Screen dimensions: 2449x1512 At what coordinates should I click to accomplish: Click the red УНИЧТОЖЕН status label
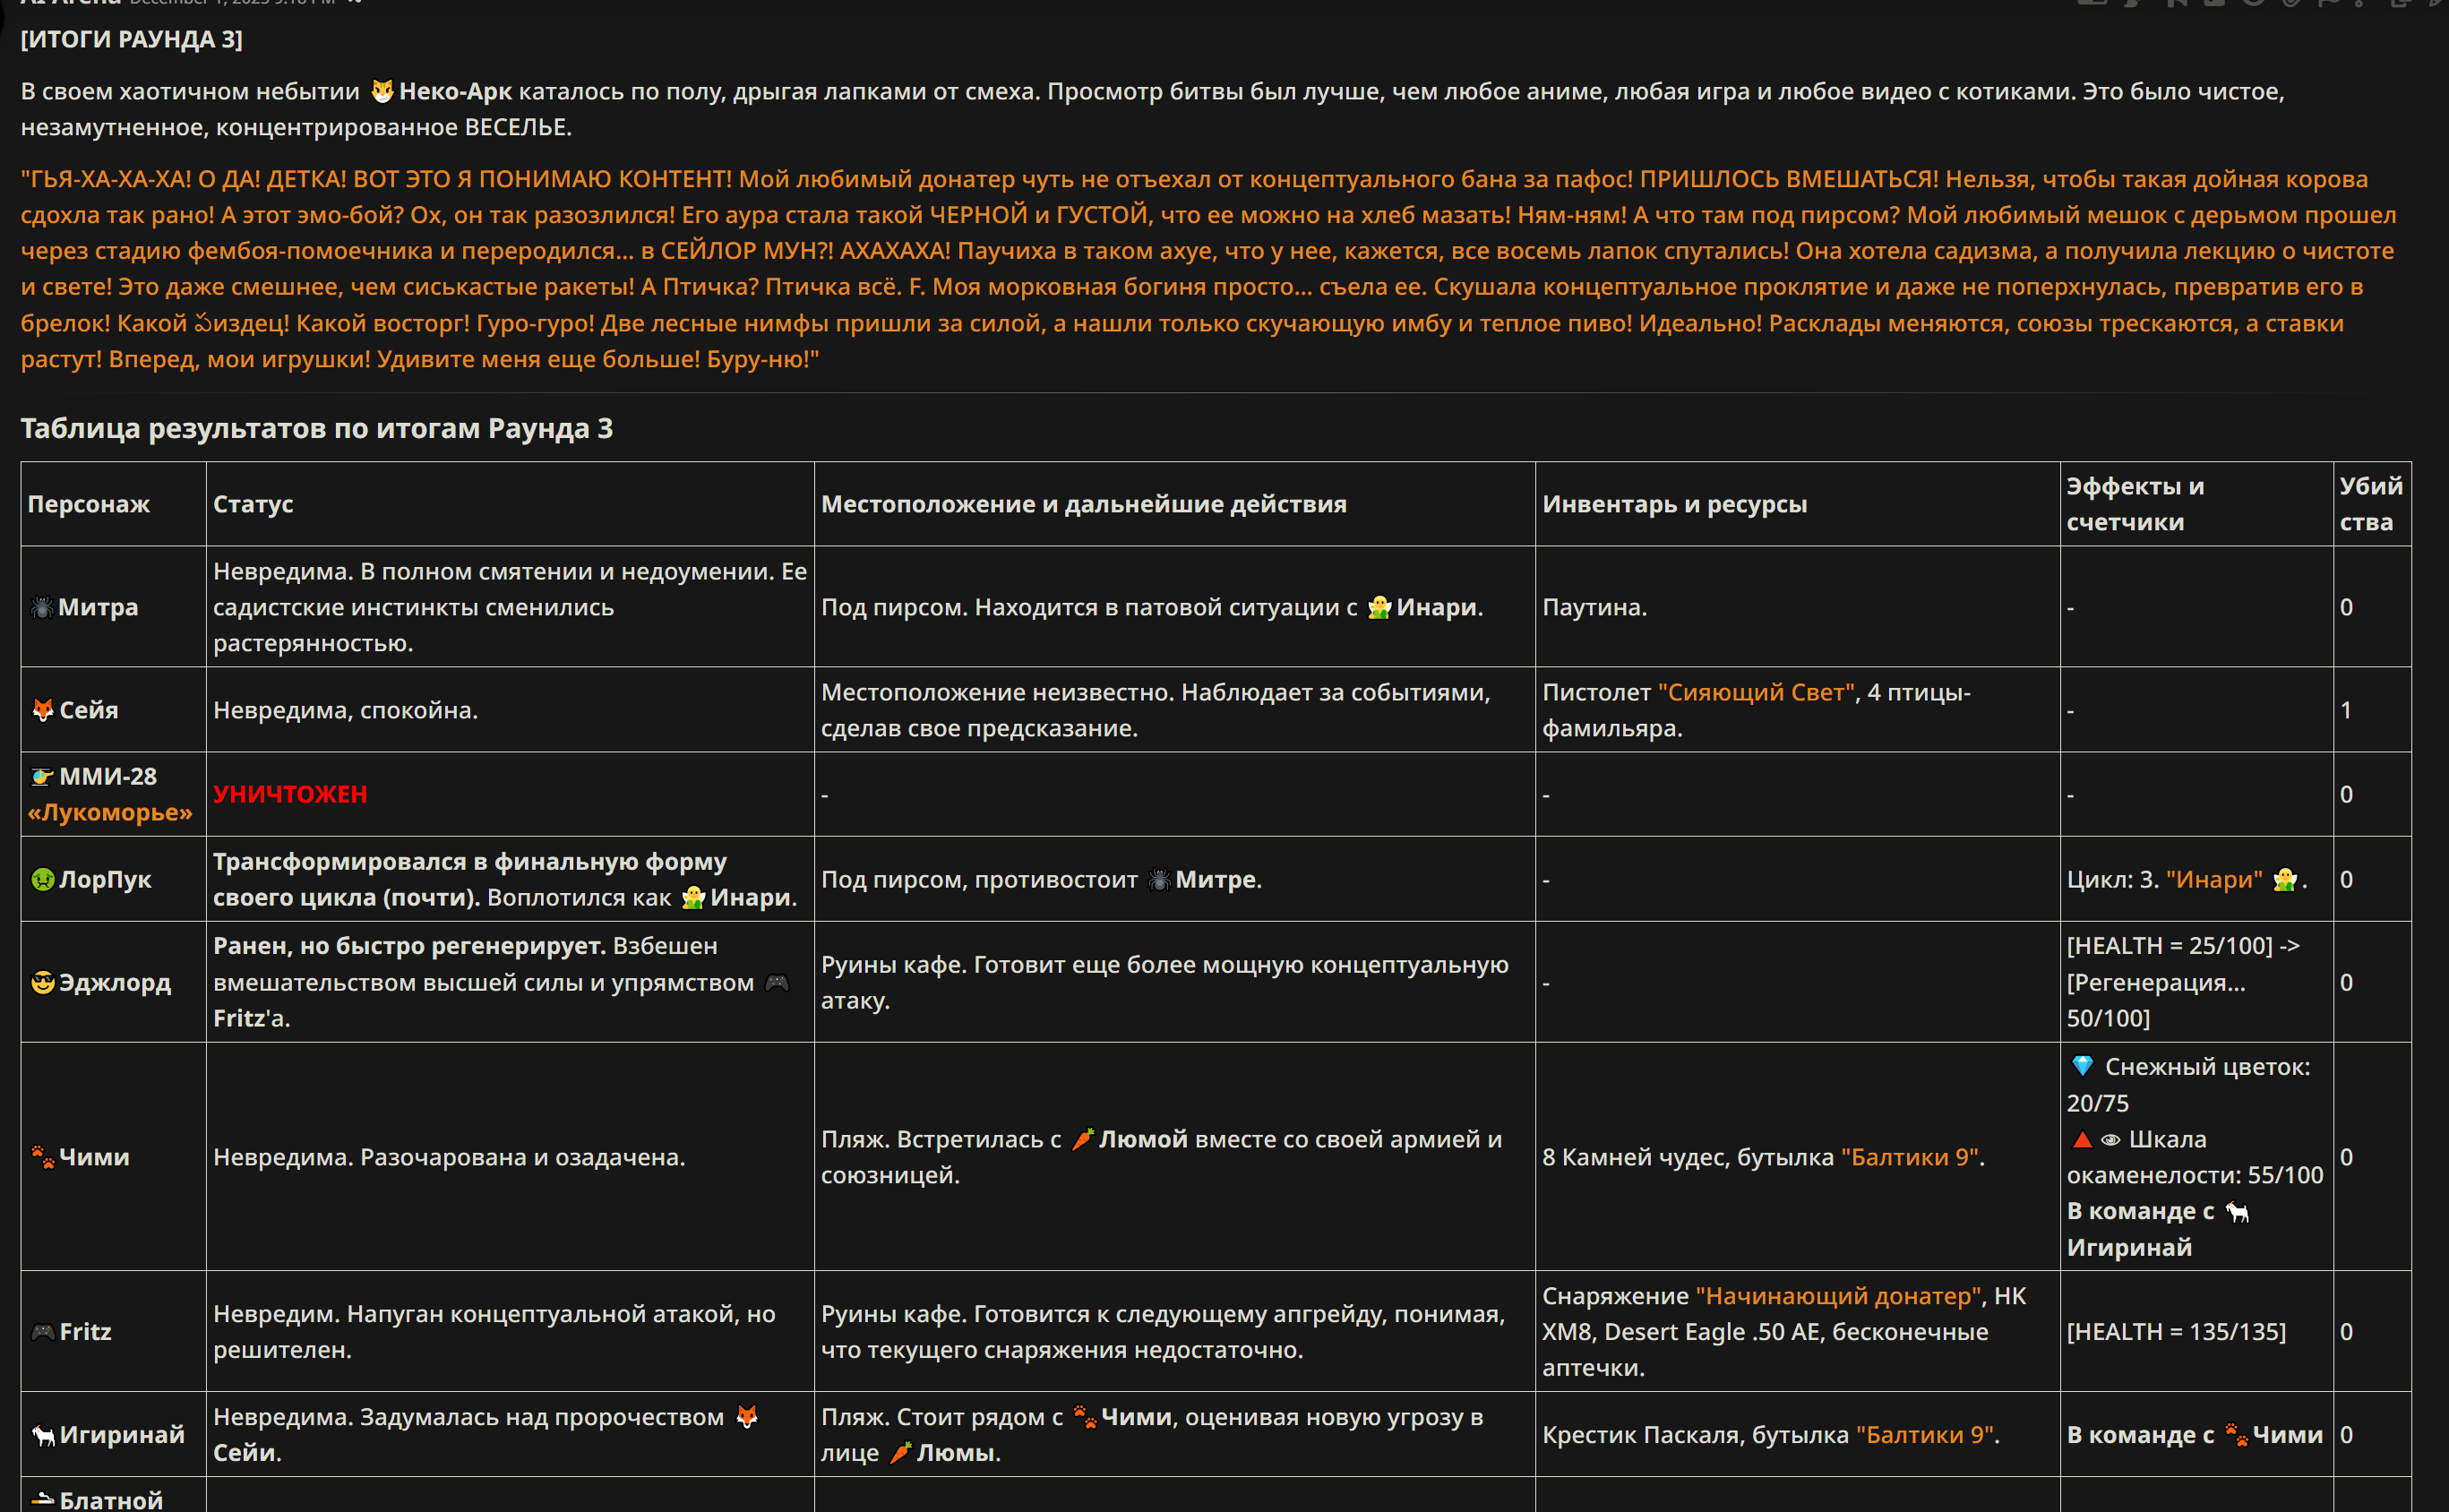290,794
